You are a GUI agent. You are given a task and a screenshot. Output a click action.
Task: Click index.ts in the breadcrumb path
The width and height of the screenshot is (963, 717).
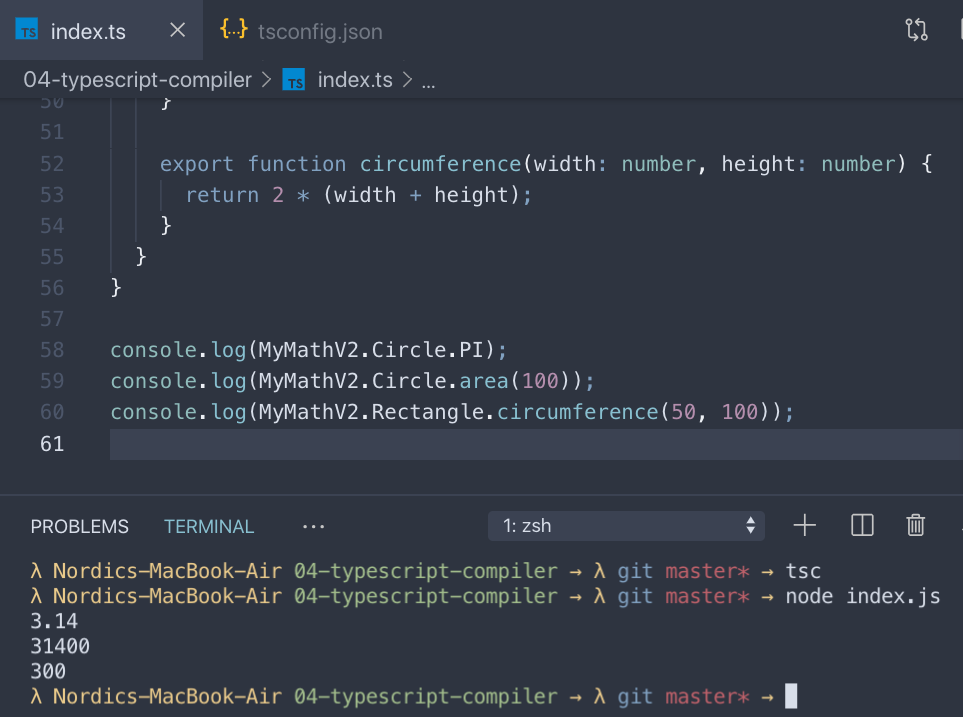[x=355, y=80]
